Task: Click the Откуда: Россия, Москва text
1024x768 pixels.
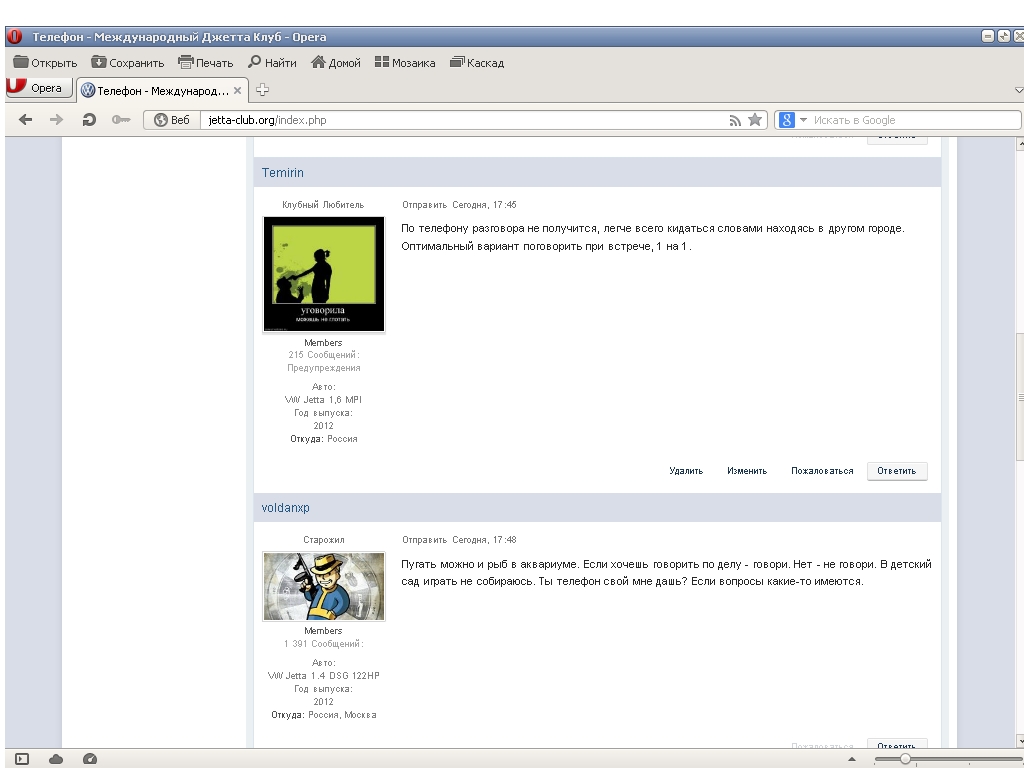Action: [324, 714]
